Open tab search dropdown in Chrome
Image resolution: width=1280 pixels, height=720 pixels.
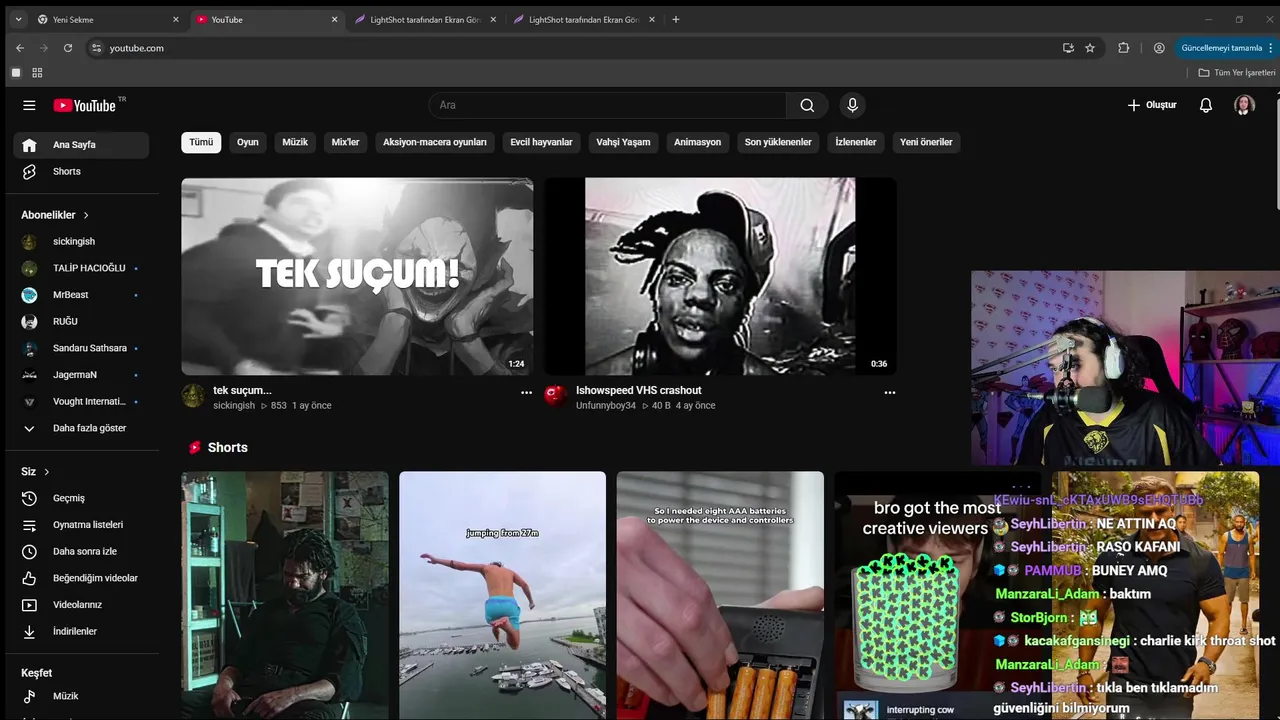(17, 19)
